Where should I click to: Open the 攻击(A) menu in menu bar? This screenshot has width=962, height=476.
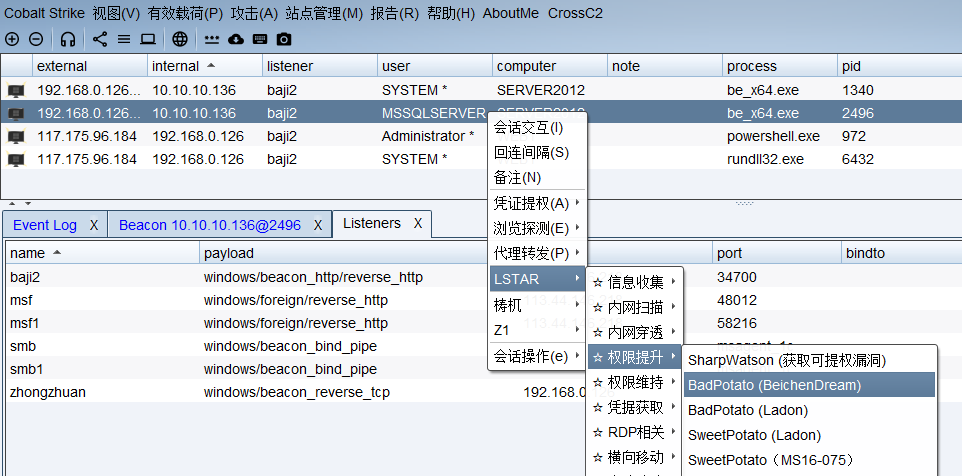click(254, 13)
